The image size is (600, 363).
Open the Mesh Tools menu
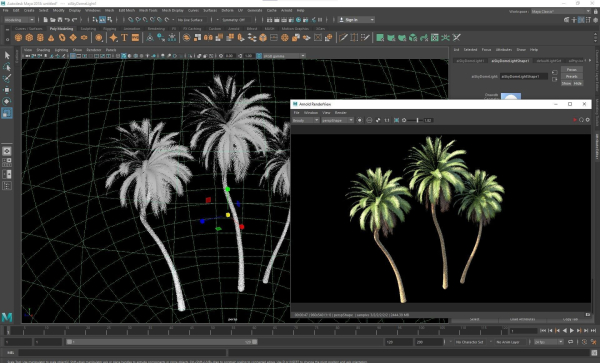tap(148, 10)
